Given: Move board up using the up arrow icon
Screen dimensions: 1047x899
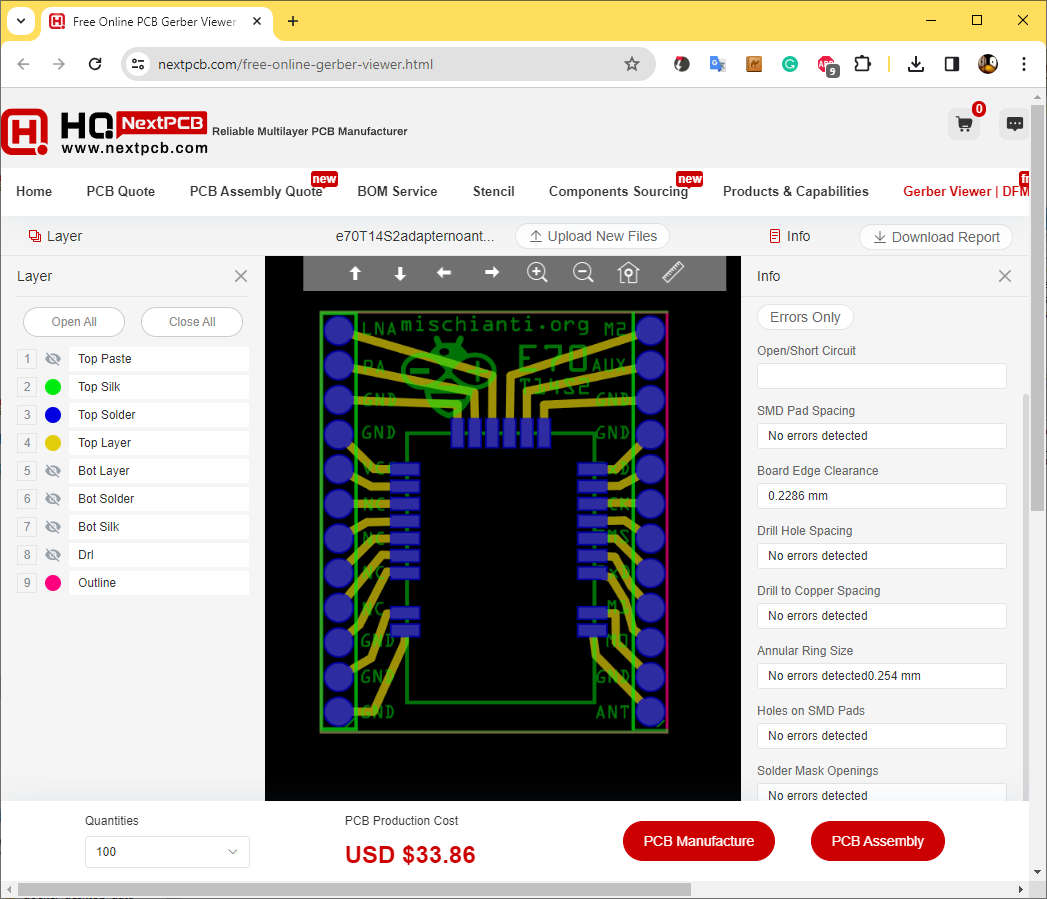Looking at the screenshot, I should 355,272.
